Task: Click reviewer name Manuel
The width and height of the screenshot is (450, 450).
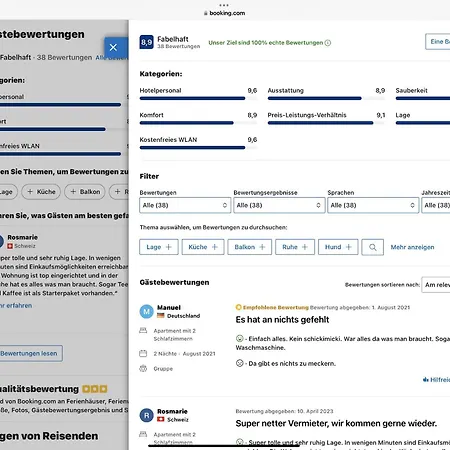Action: (169, 308)
